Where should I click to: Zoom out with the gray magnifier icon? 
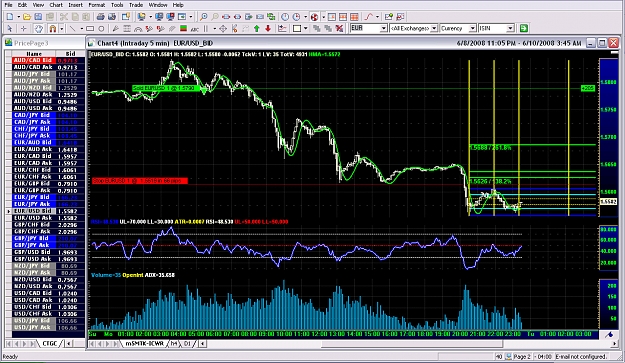[x=215, y=17]
